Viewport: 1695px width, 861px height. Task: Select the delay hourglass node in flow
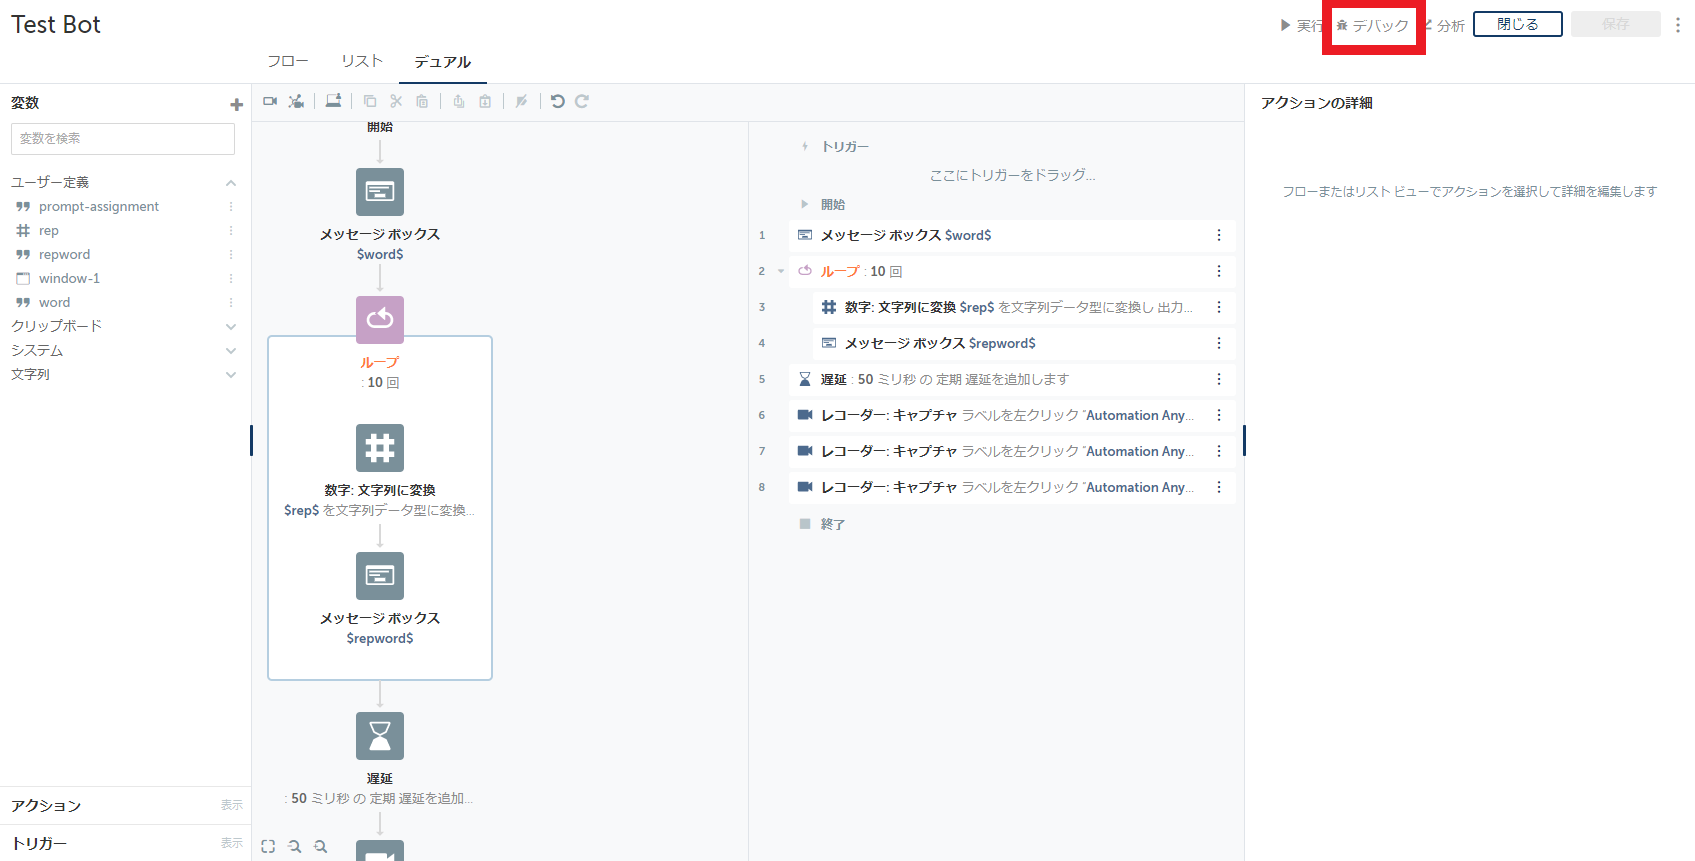click(380, 736)
